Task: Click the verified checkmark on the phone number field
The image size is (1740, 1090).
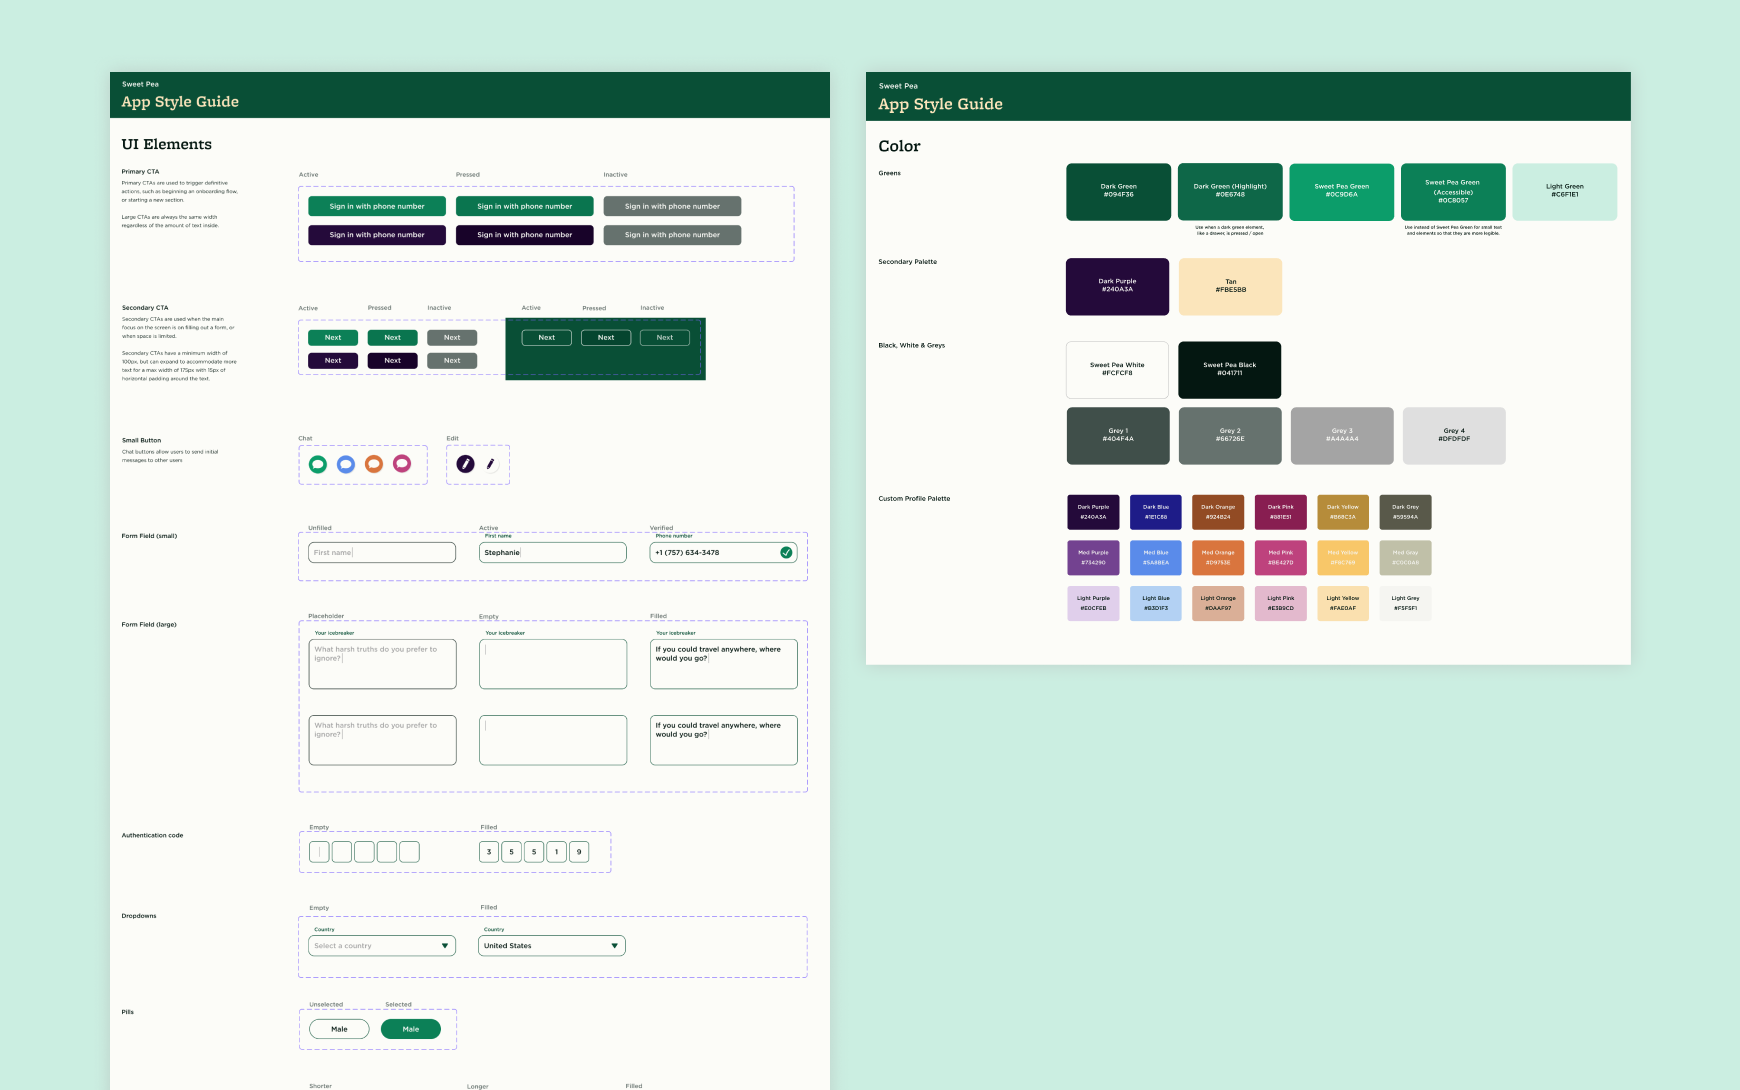Action: 786,551
